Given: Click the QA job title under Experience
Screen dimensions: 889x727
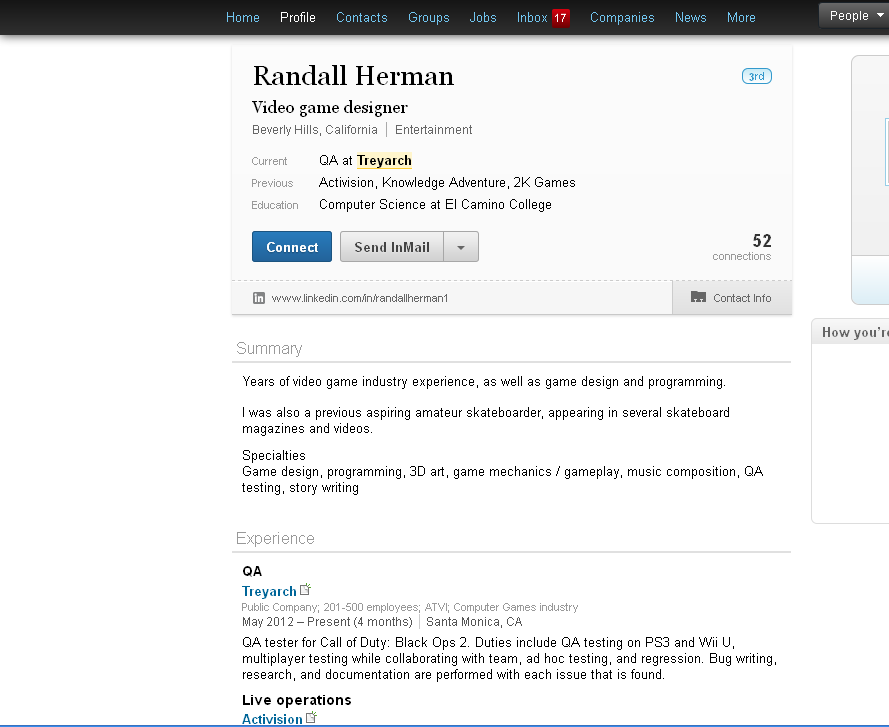Looking at the screenshot, I should pyautogui.click(x=252, y=571).
